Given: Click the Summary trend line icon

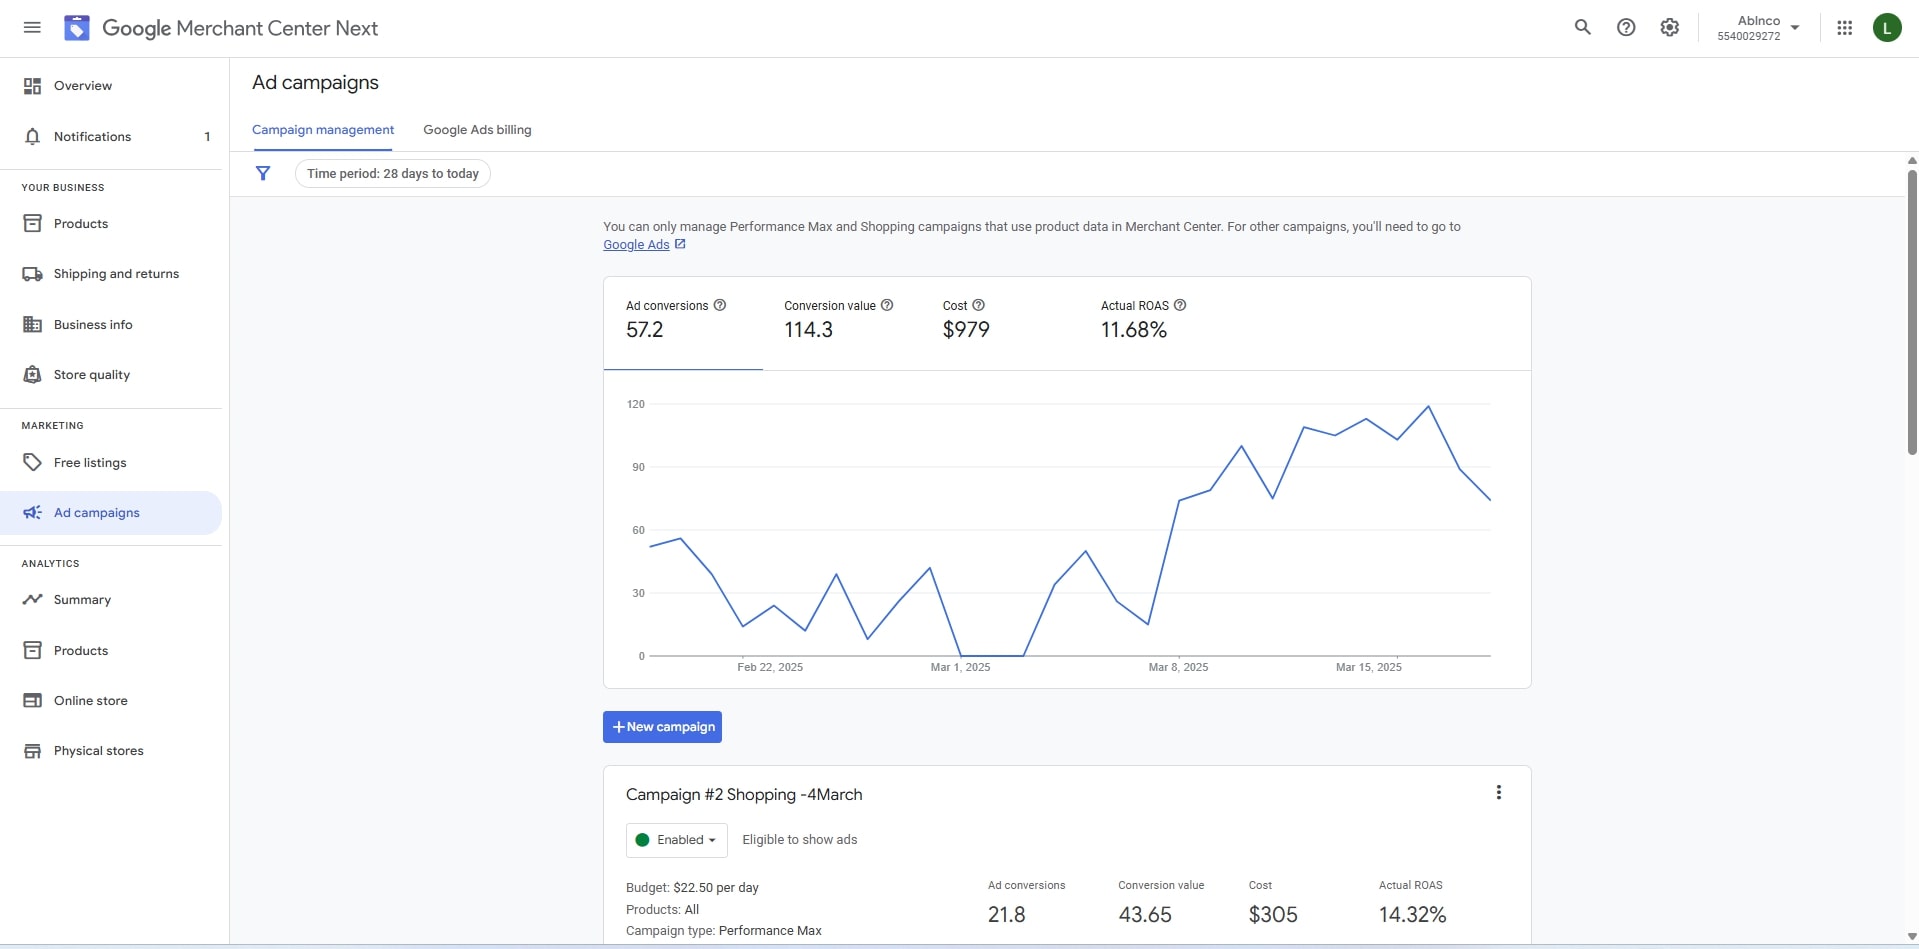Looking at the screenshot, I should coord(33,600).
